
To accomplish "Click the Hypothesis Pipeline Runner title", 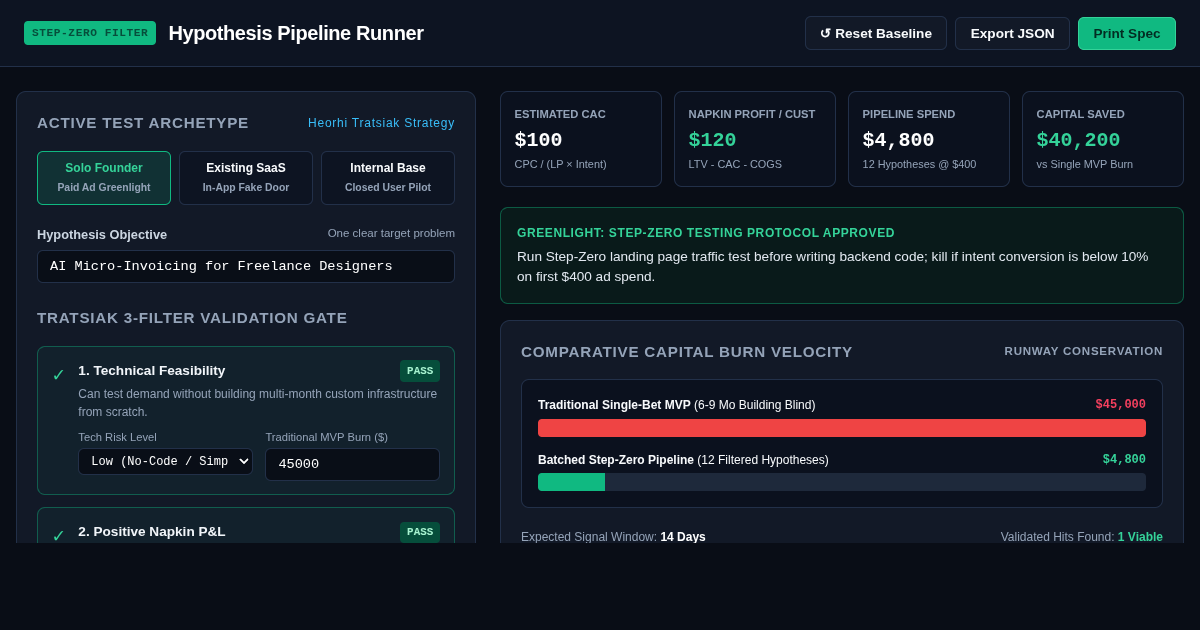I will click(x=296, y=33).
